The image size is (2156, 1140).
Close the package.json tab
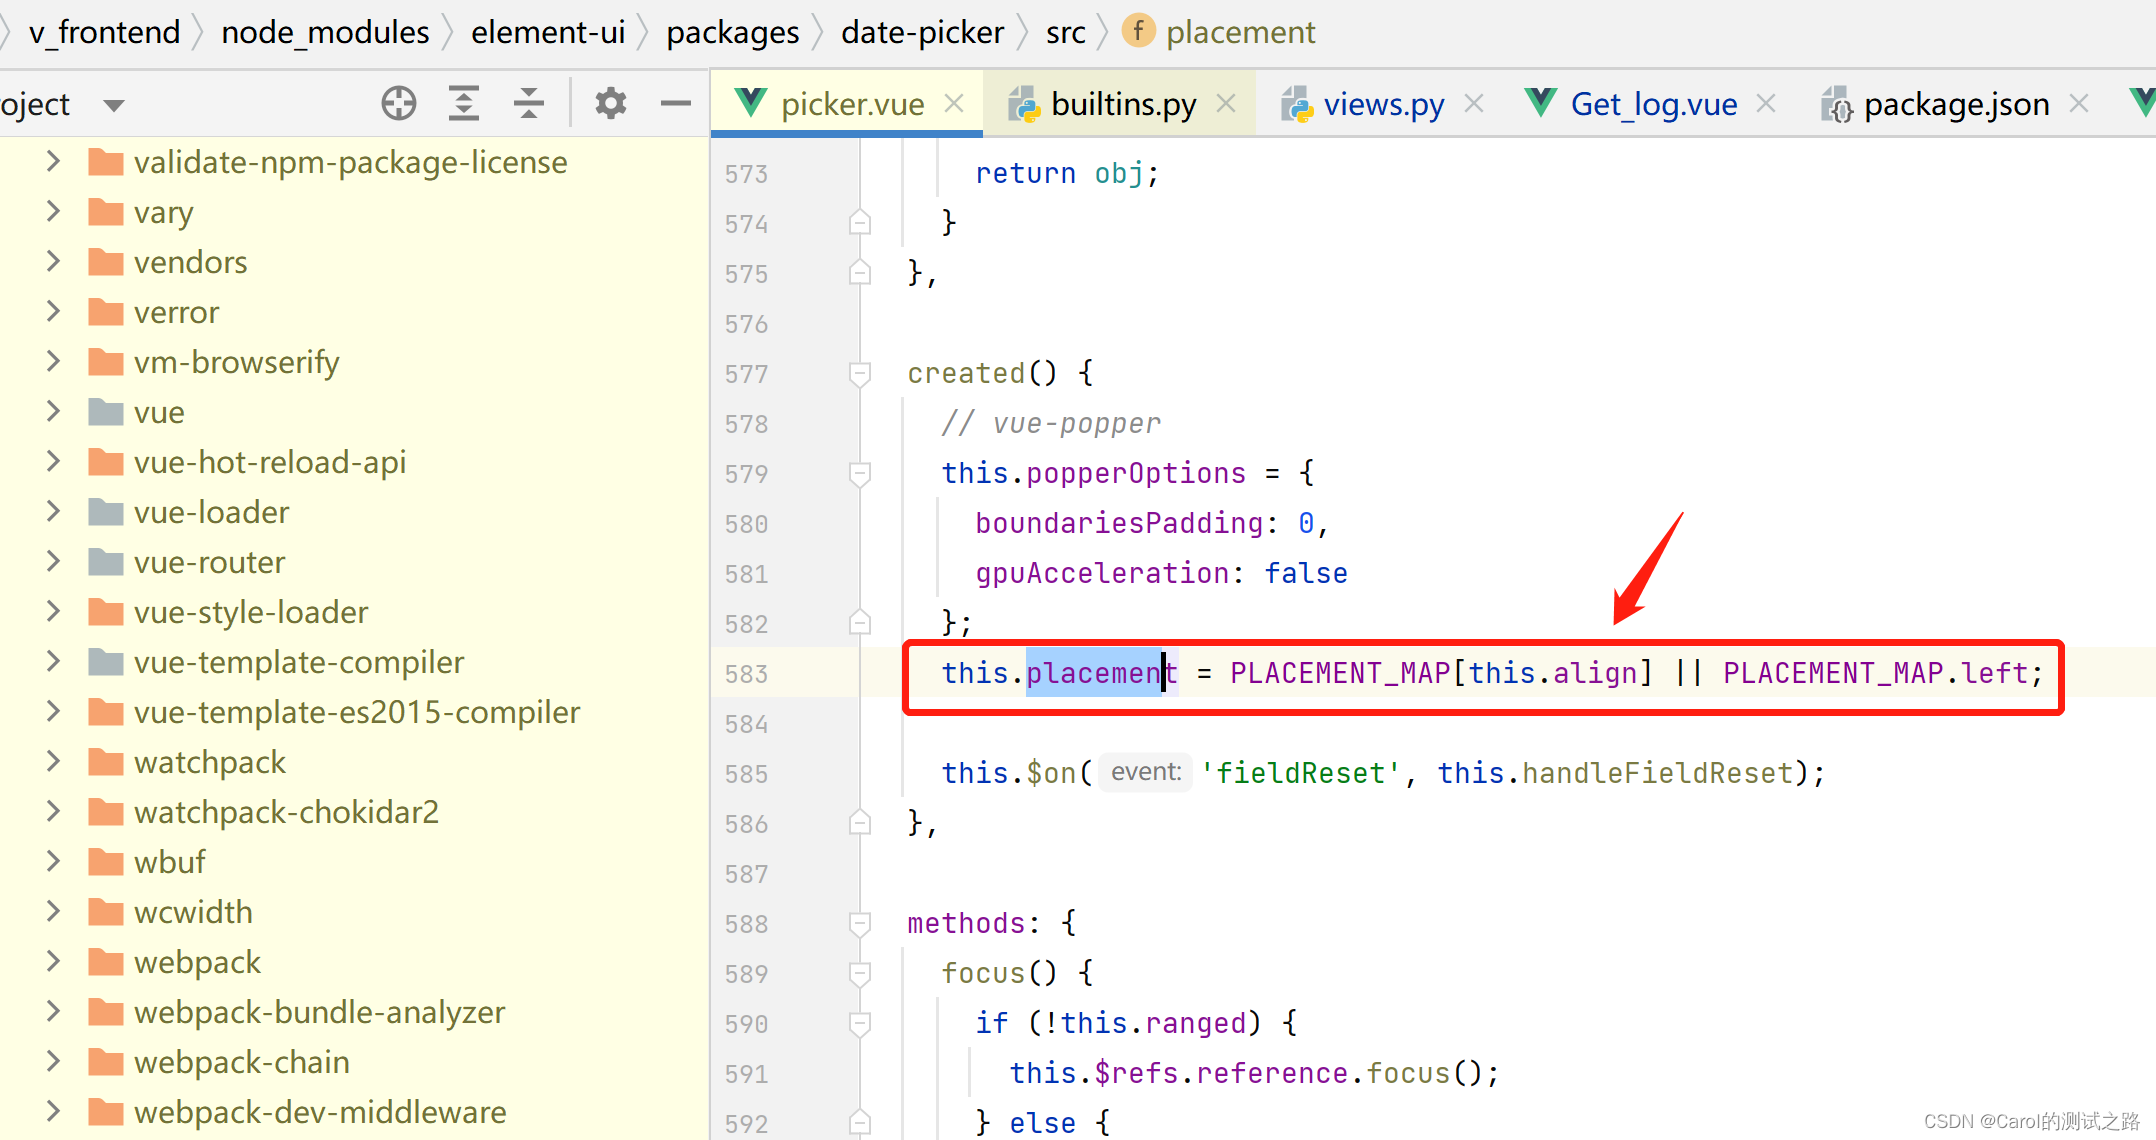tap(2079, 103)
